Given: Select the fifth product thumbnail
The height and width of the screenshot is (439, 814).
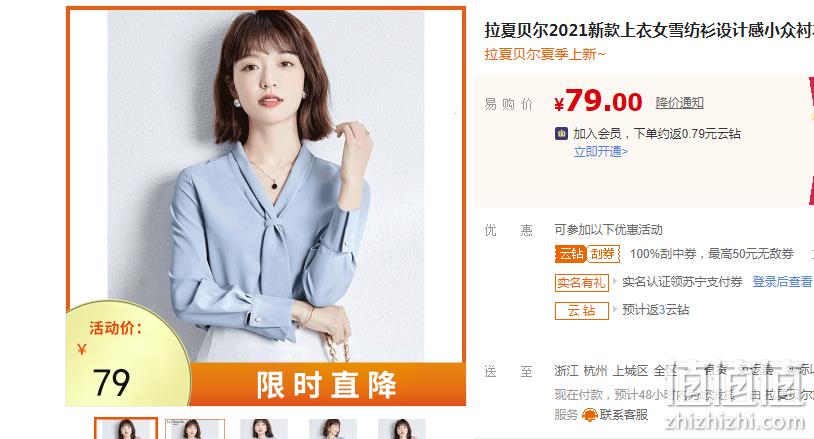Looking at the screenshot, I should coord(402,429).
